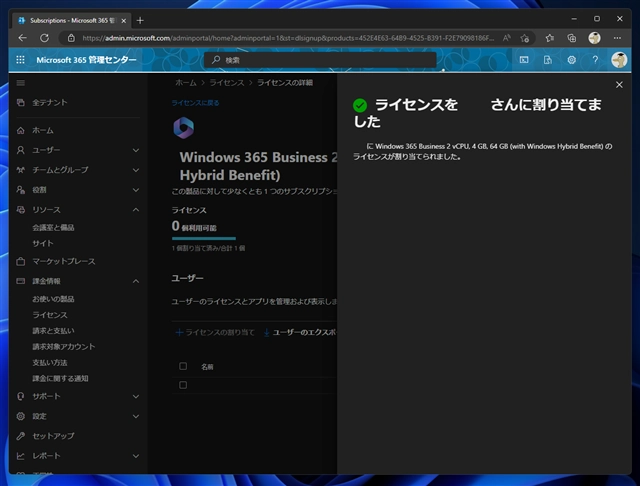Screen dimensions: 640x486
Task: Click the 検索 search box
Action: 320,60
